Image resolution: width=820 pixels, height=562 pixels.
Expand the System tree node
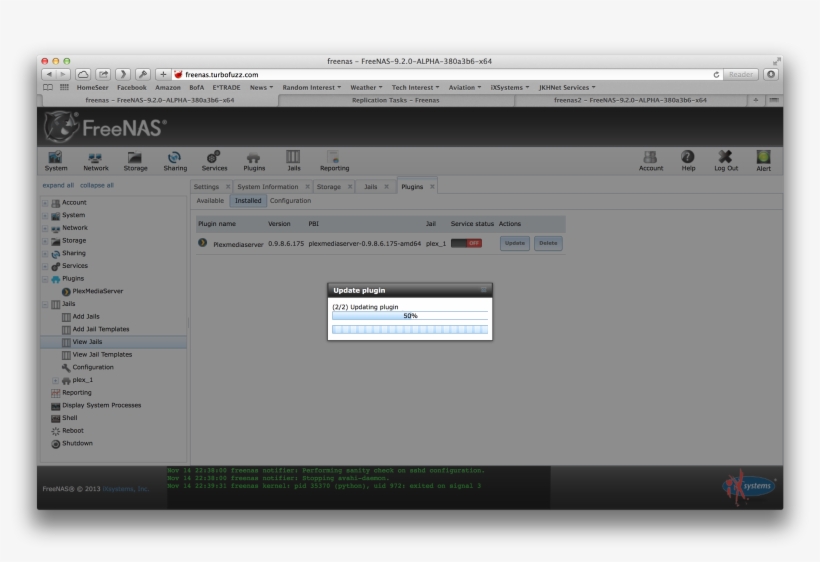[x=45, y=215]
